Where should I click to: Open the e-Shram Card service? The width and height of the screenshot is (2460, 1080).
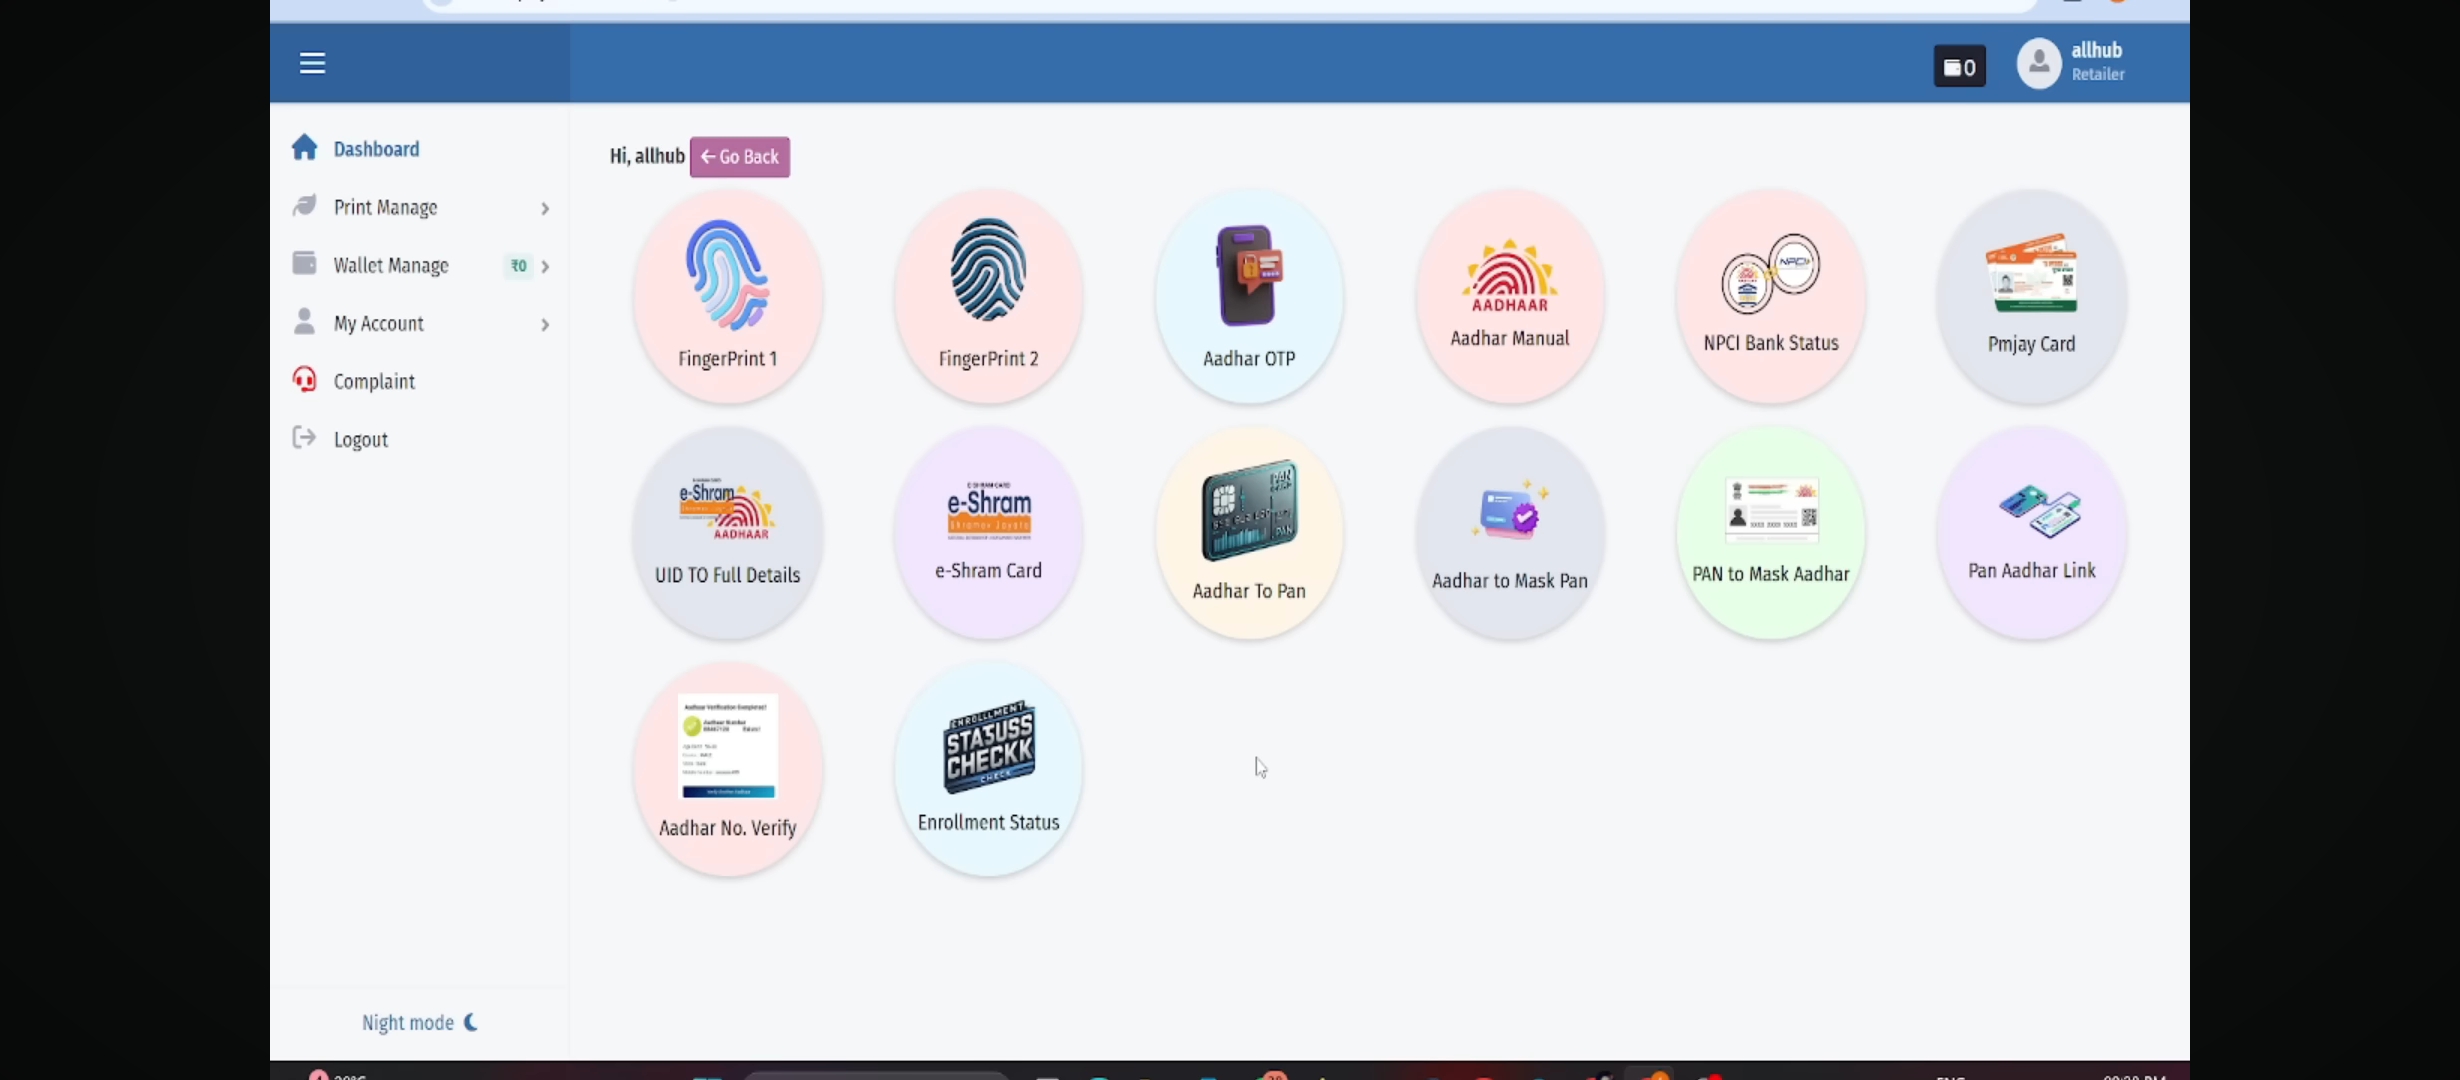tap(988, 532)
